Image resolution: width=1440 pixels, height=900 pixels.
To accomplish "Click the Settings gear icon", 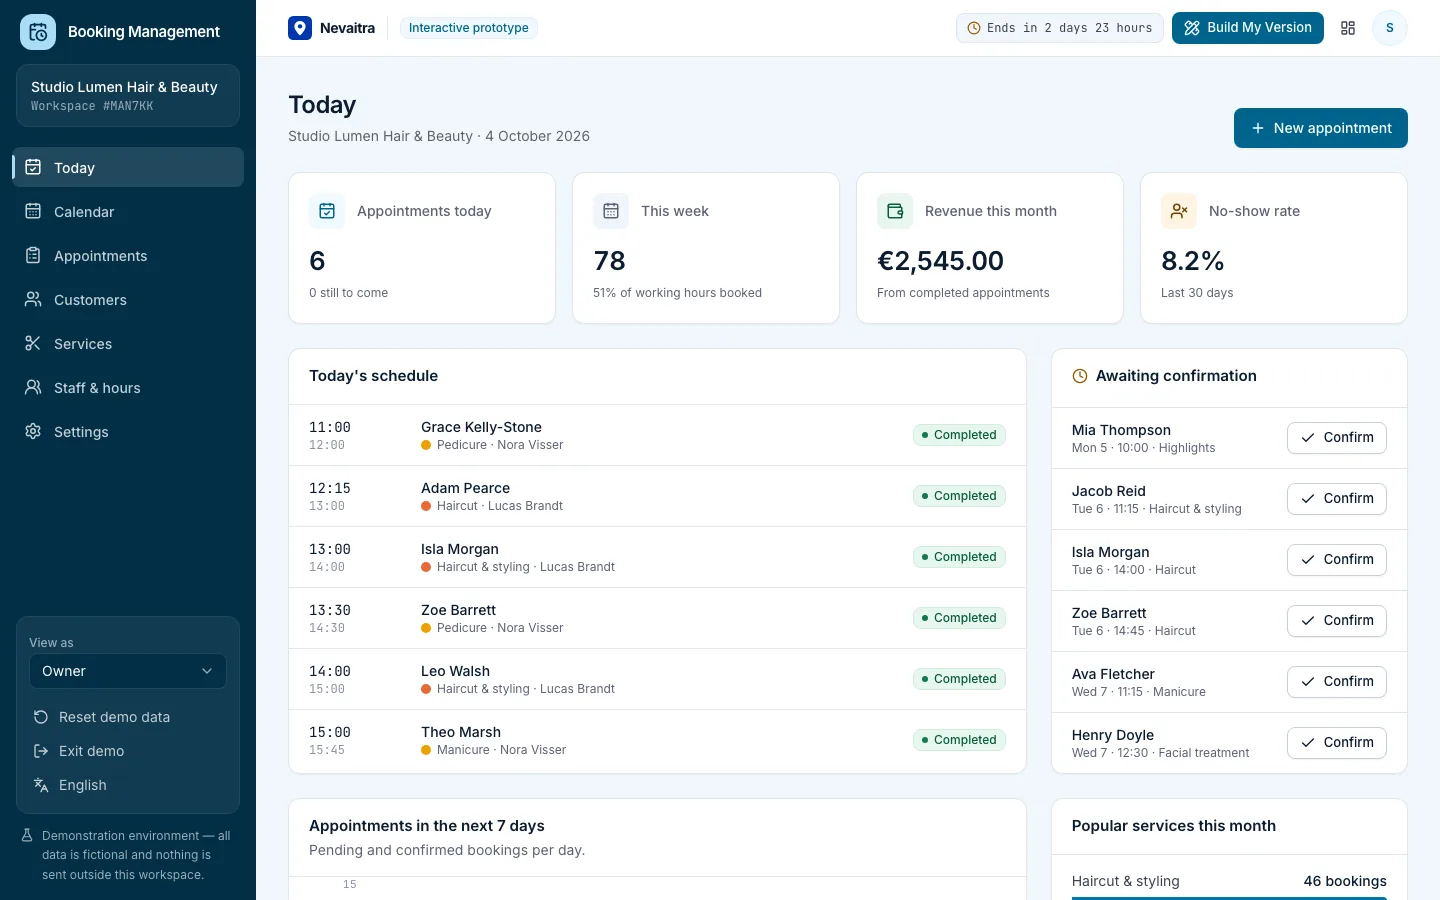I will point(33,431).
